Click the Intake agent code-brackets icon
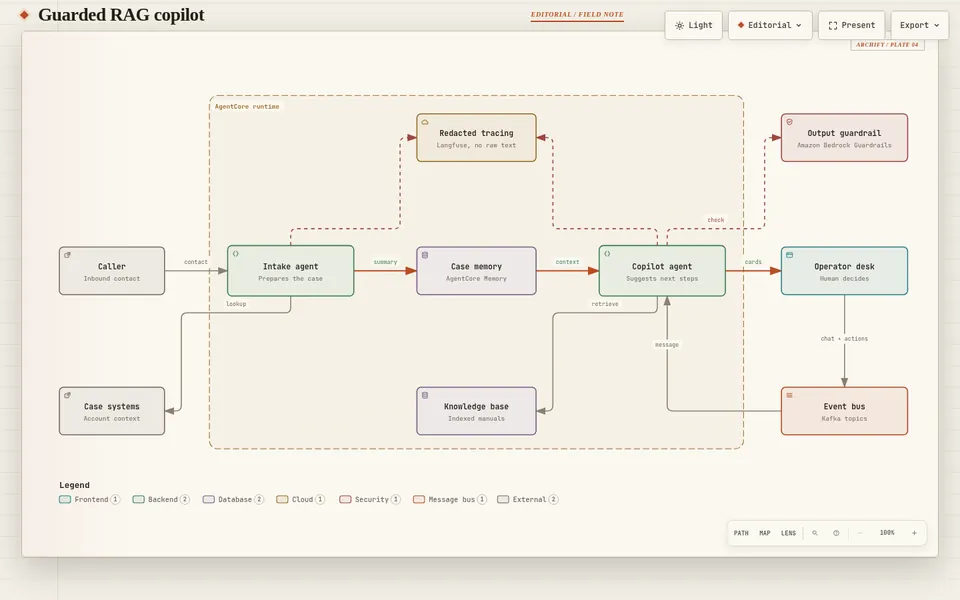Screen dimensions: 960x600 tap(236, 253)
